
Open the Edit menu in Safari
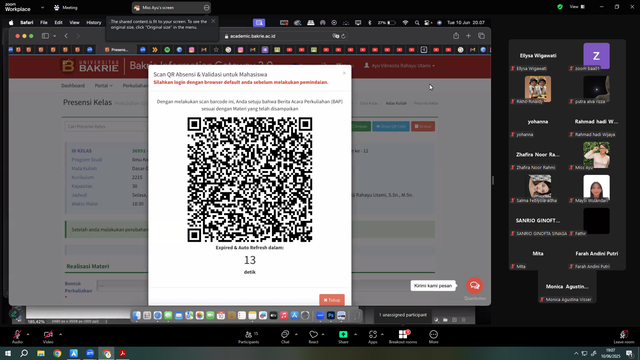58,22
